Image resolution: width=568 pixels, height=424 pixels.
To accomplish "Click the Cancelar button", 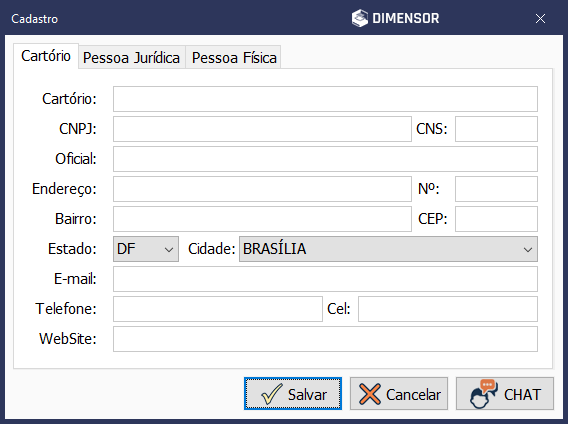I will coord(399,394).
